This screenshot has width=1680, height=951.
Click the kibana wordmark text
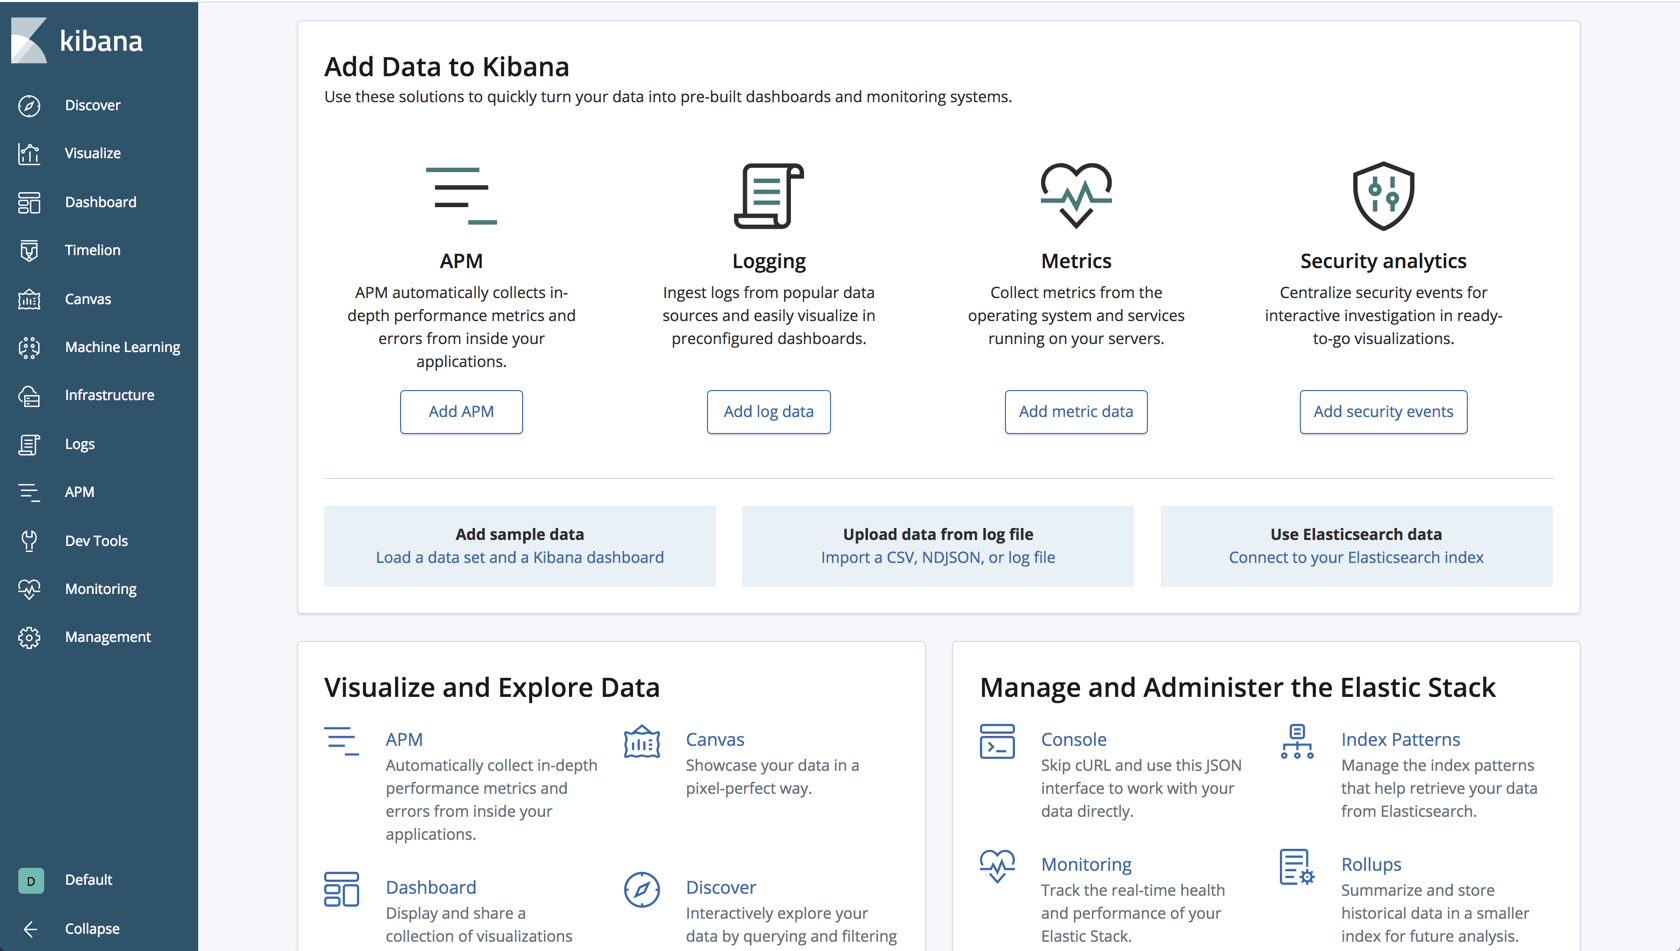coord(101,41)
